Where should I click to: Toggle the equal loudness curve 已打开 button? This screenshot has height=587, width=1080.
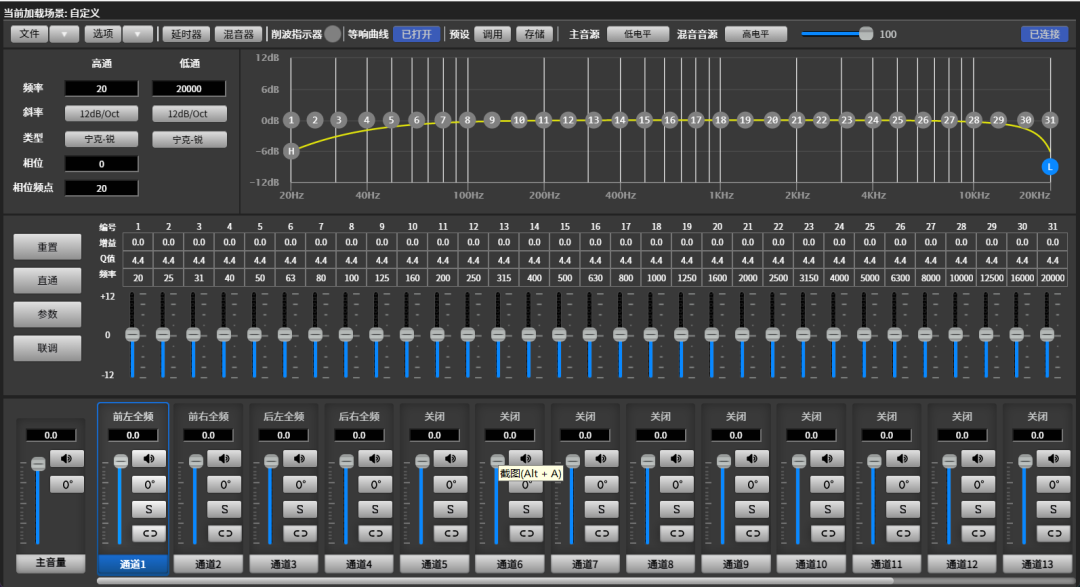click(417, 34)
